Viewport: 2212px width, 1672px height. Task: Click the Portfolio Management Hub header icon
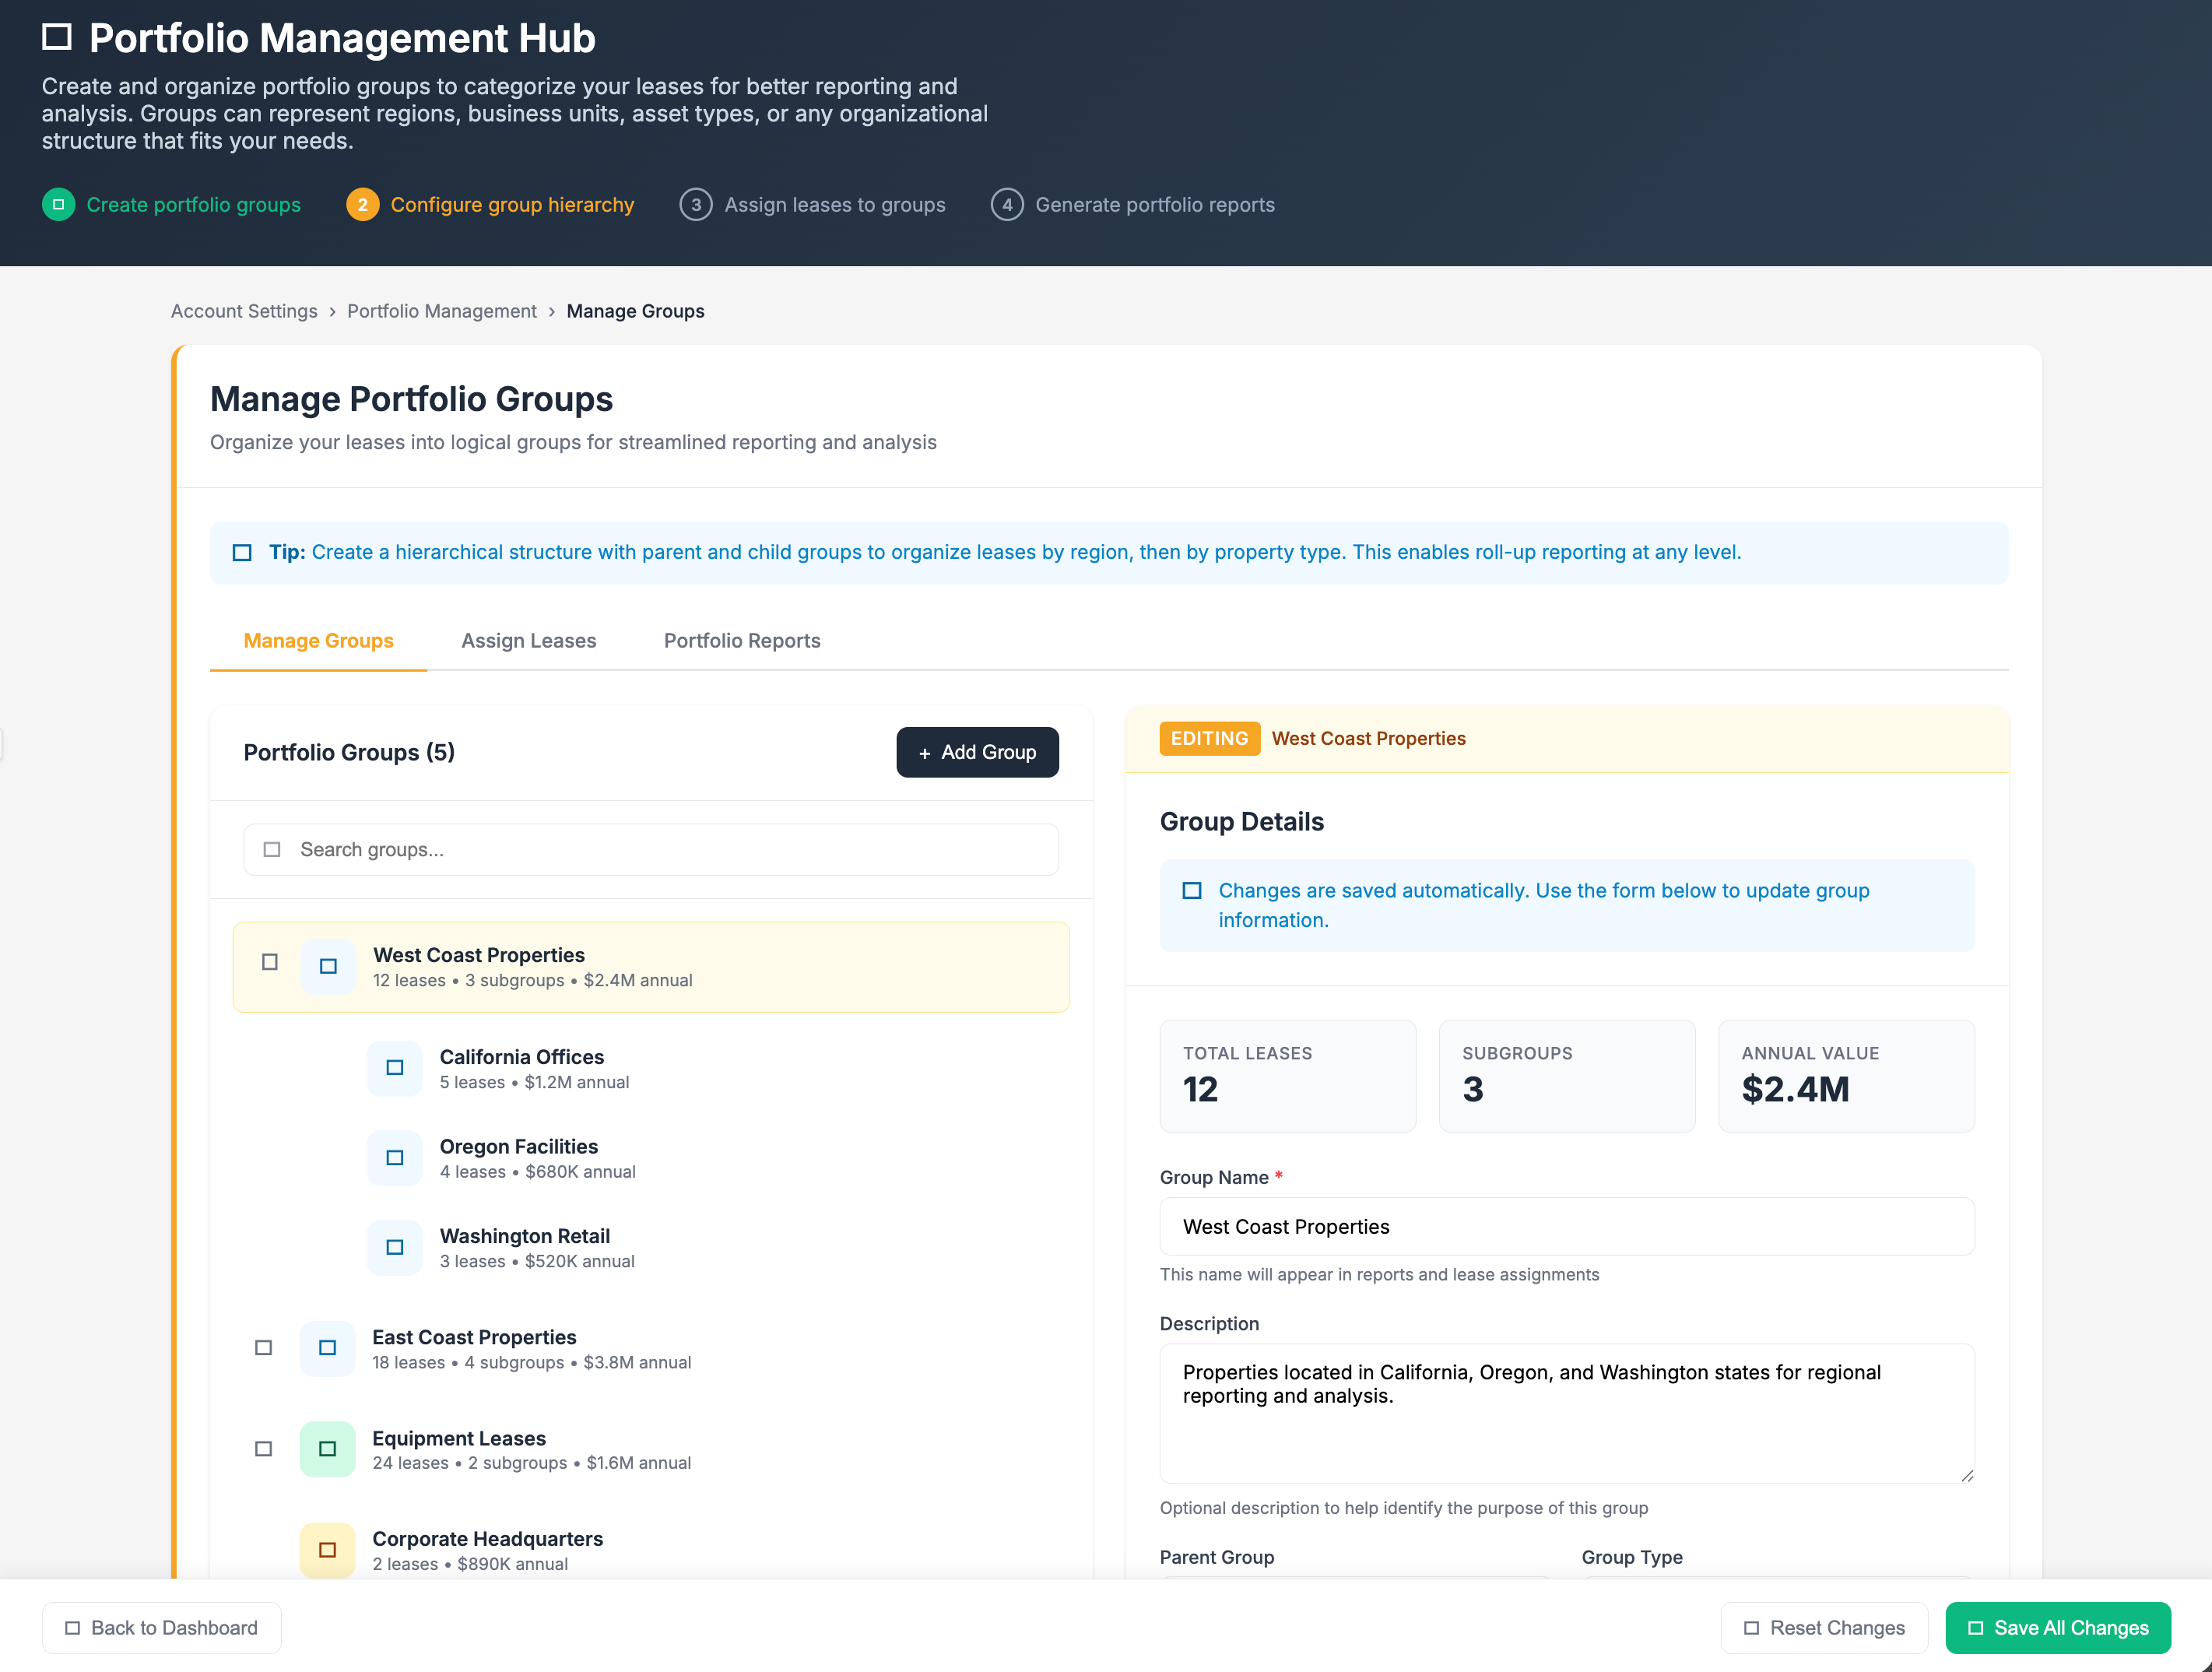[x=57, y=37]
